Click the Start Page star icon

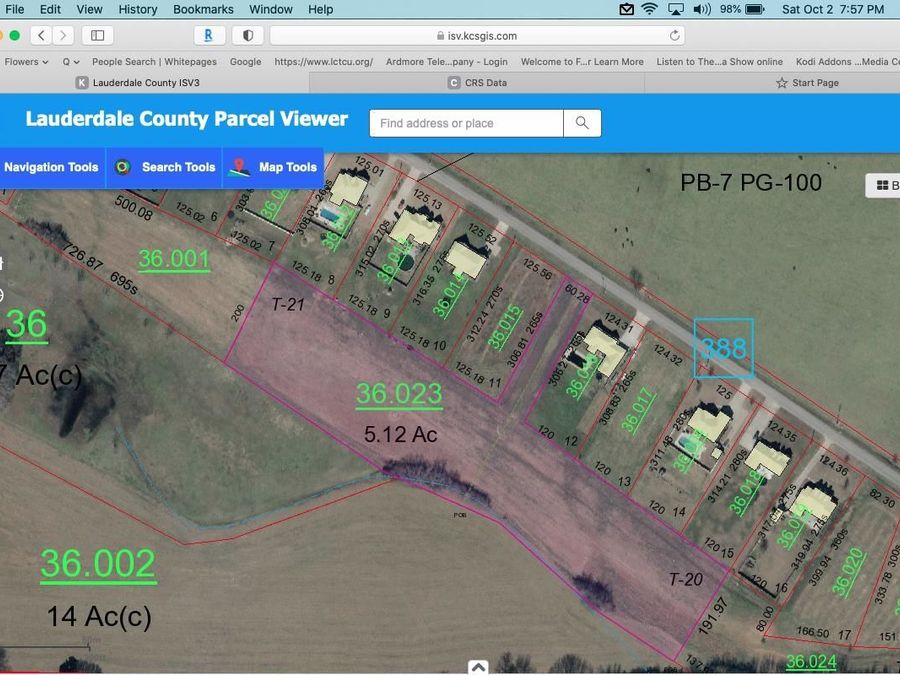[781, 83]
